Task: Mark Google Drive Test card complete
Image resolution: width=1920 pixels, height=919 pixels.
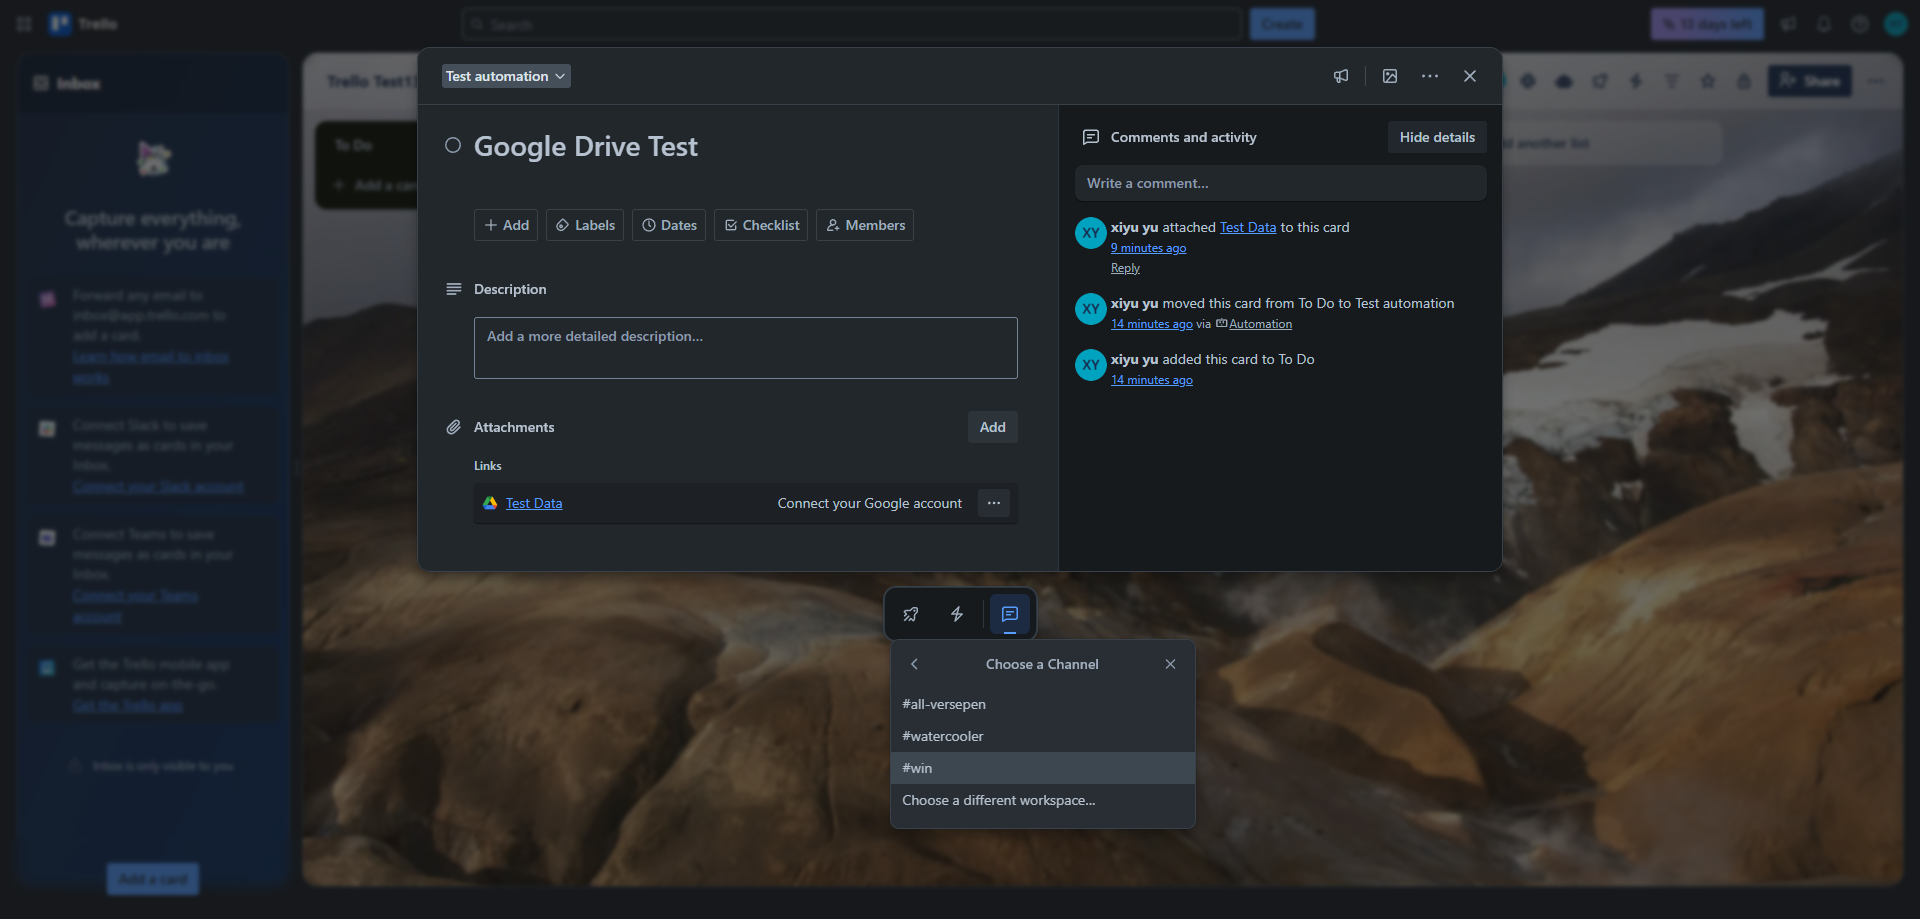Action: click(453, 145)
